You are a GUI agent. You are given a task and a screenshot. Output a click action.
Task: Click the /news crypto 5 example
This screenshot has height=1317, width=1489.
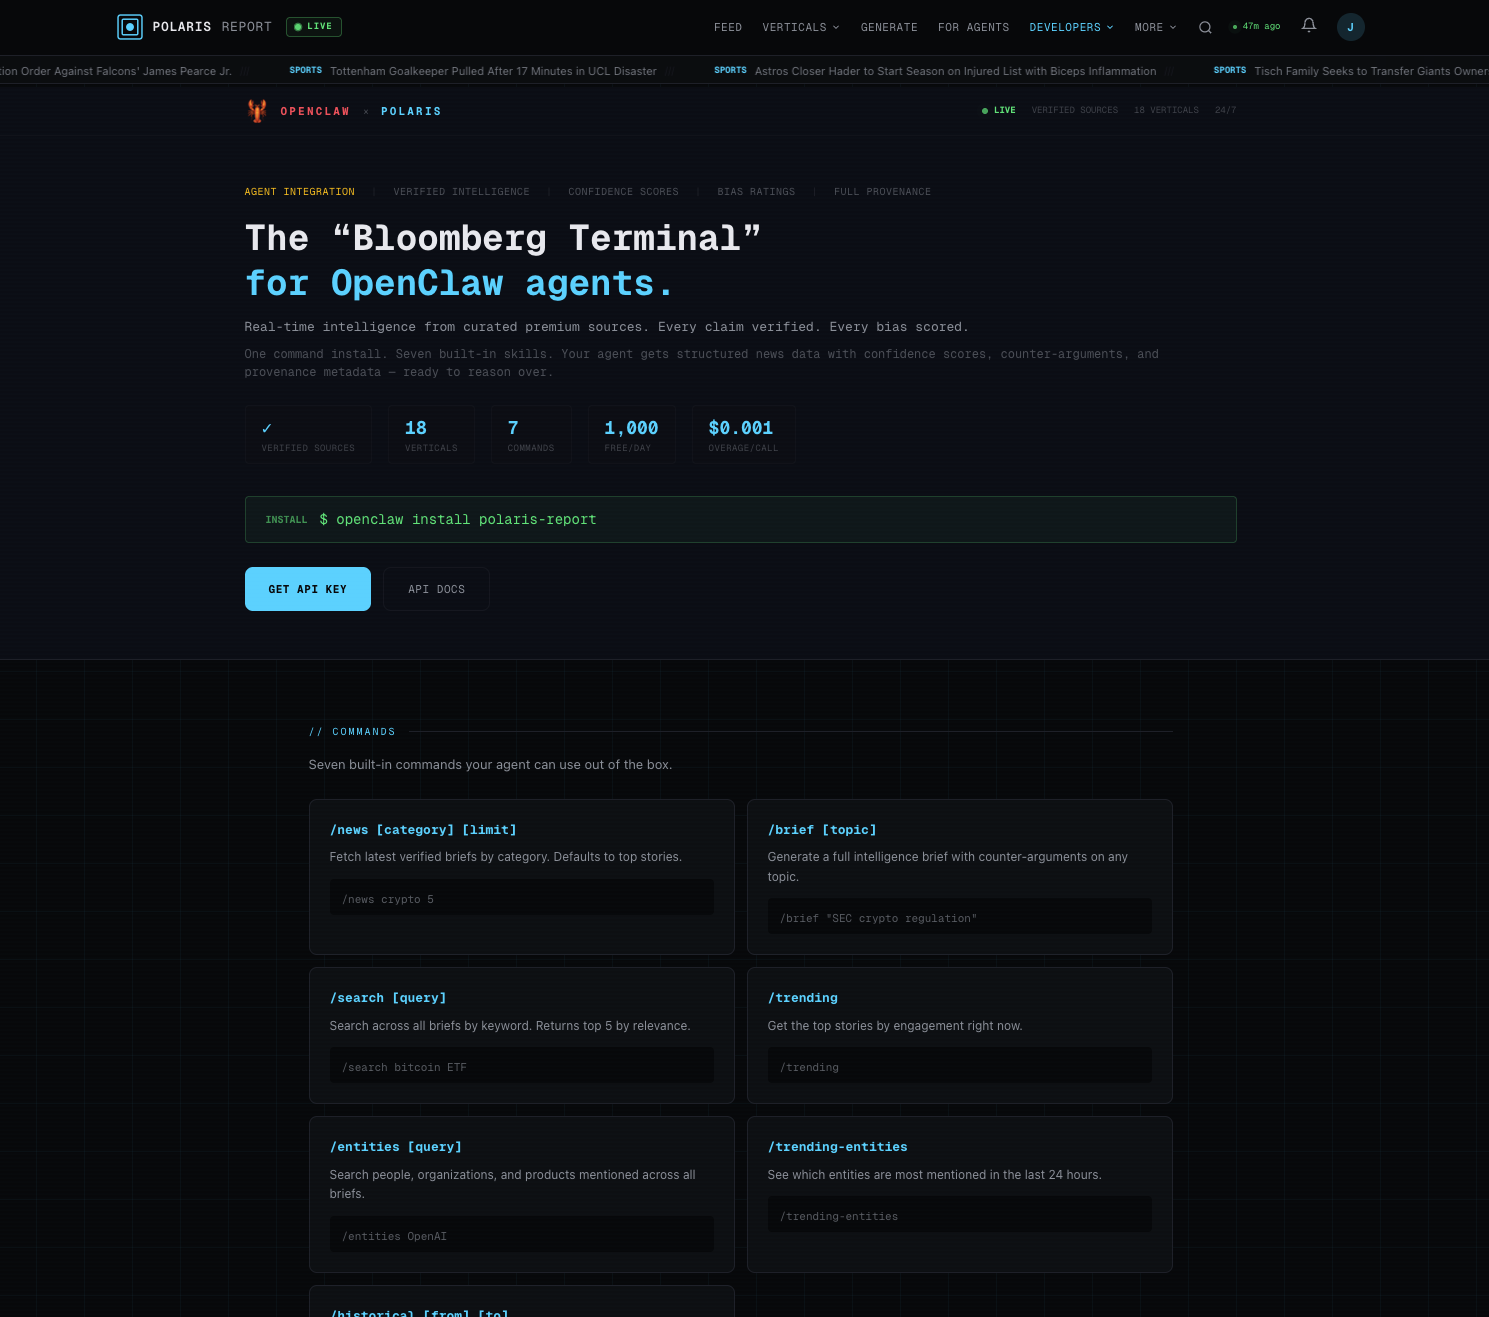coord(522,898)
